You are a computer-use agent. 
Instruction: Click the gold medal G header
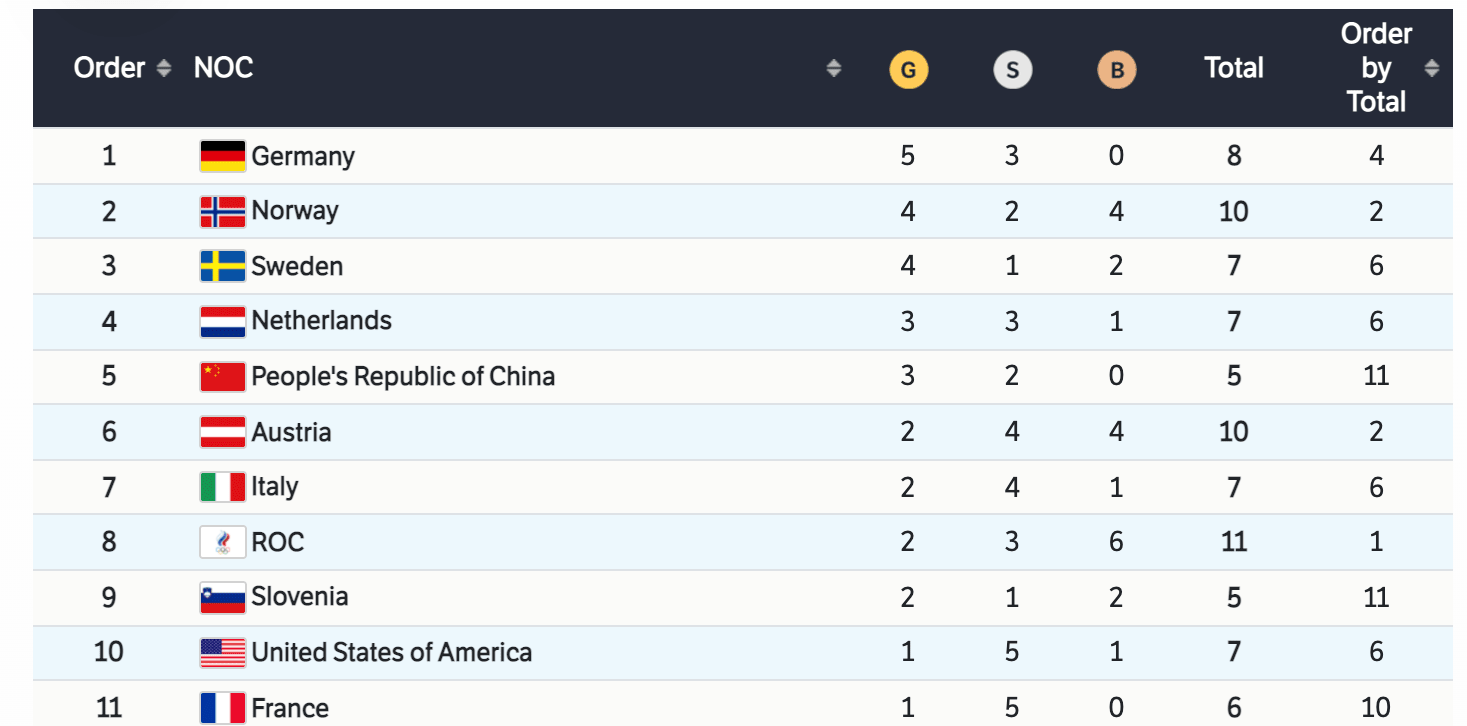[x=908, y=70]
